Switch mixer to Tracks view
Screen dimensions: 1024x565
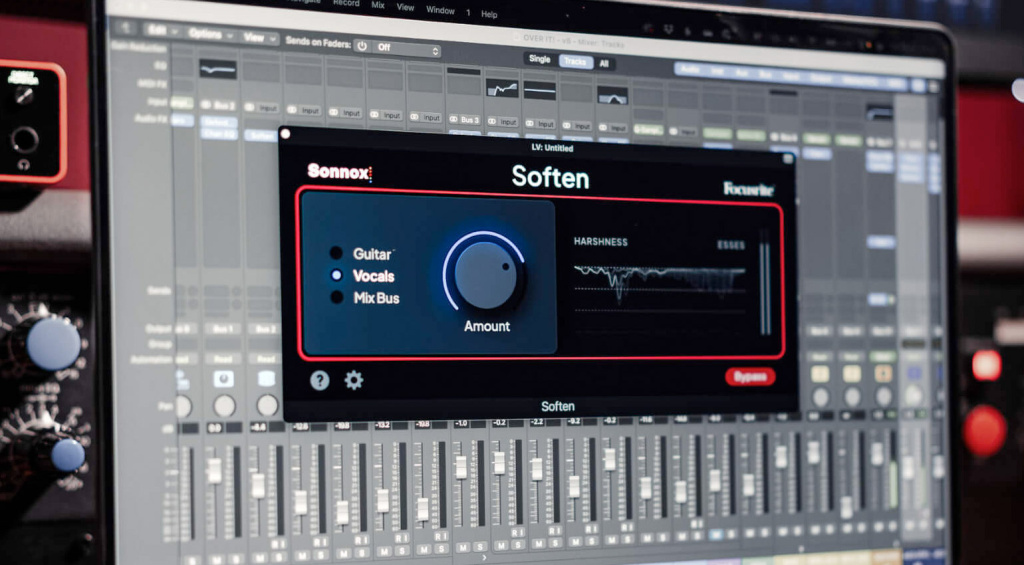(x=575, y=62)
